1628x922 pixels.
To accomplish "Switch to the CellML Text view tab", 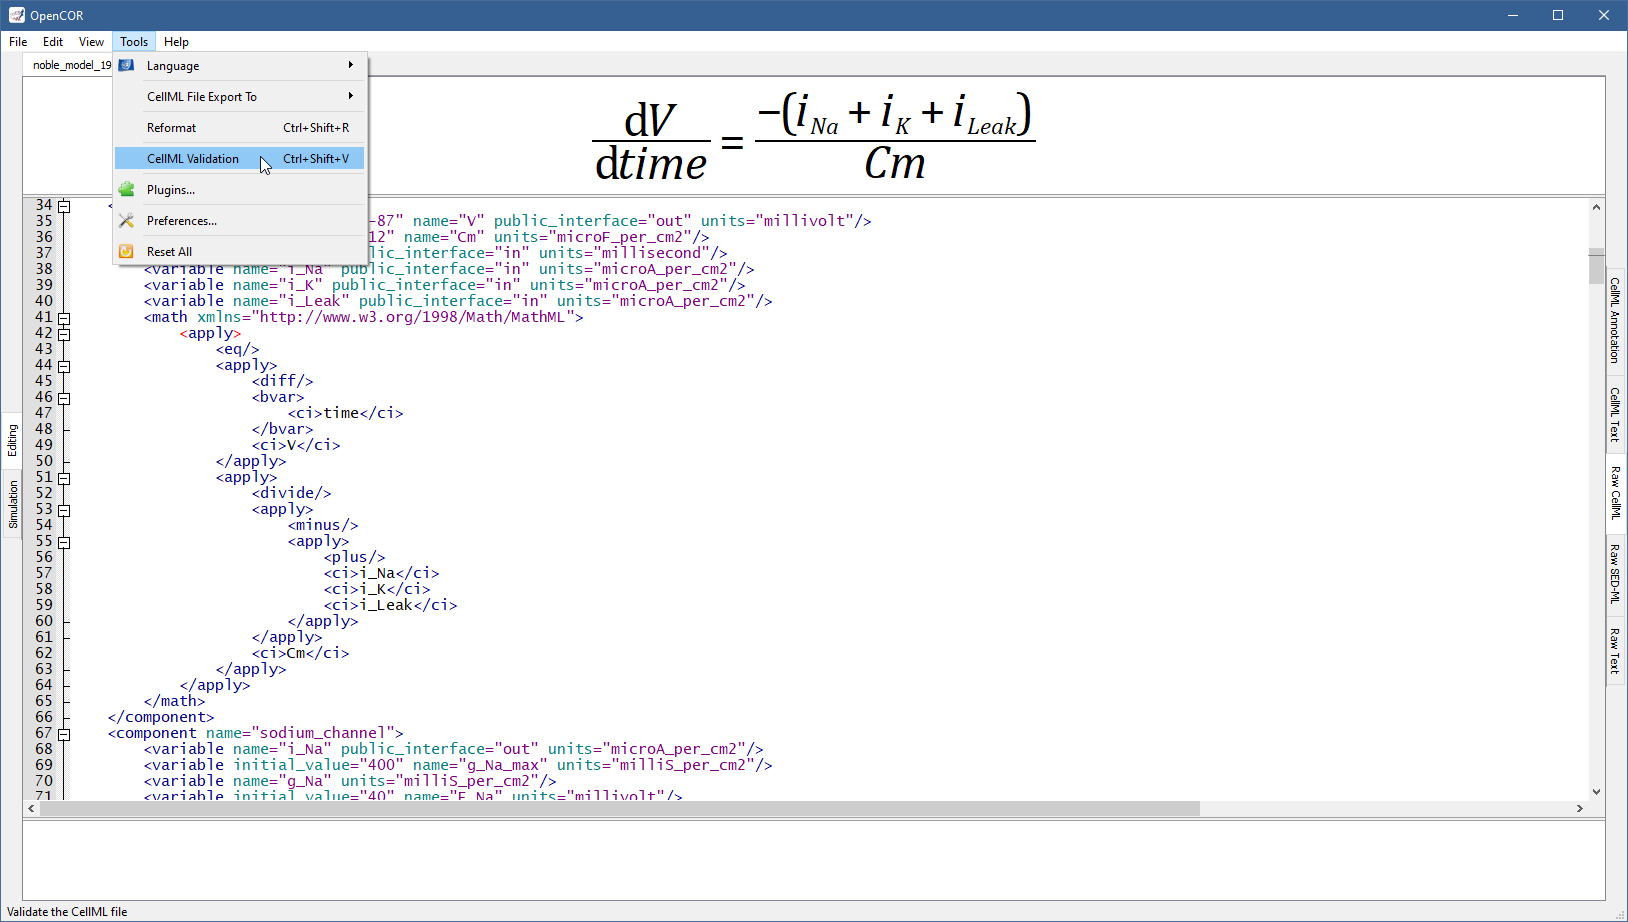I will tap(1614, 414).
